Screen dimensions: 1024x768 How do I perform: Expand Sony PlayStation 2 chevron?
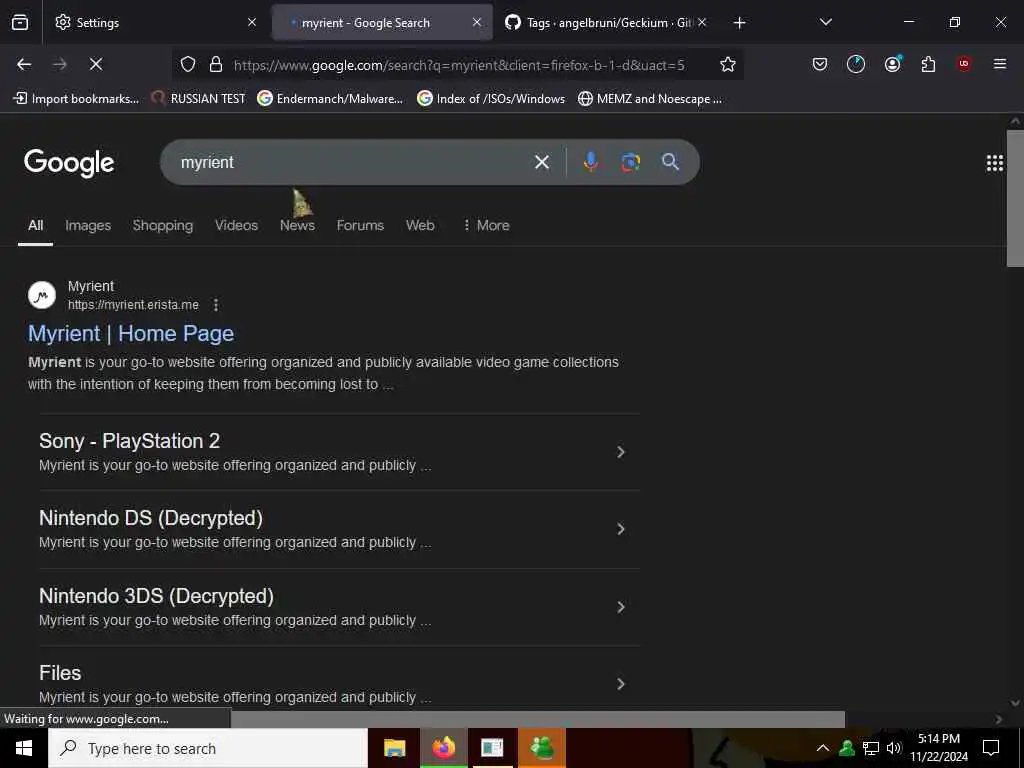click(x=621, y=452)
